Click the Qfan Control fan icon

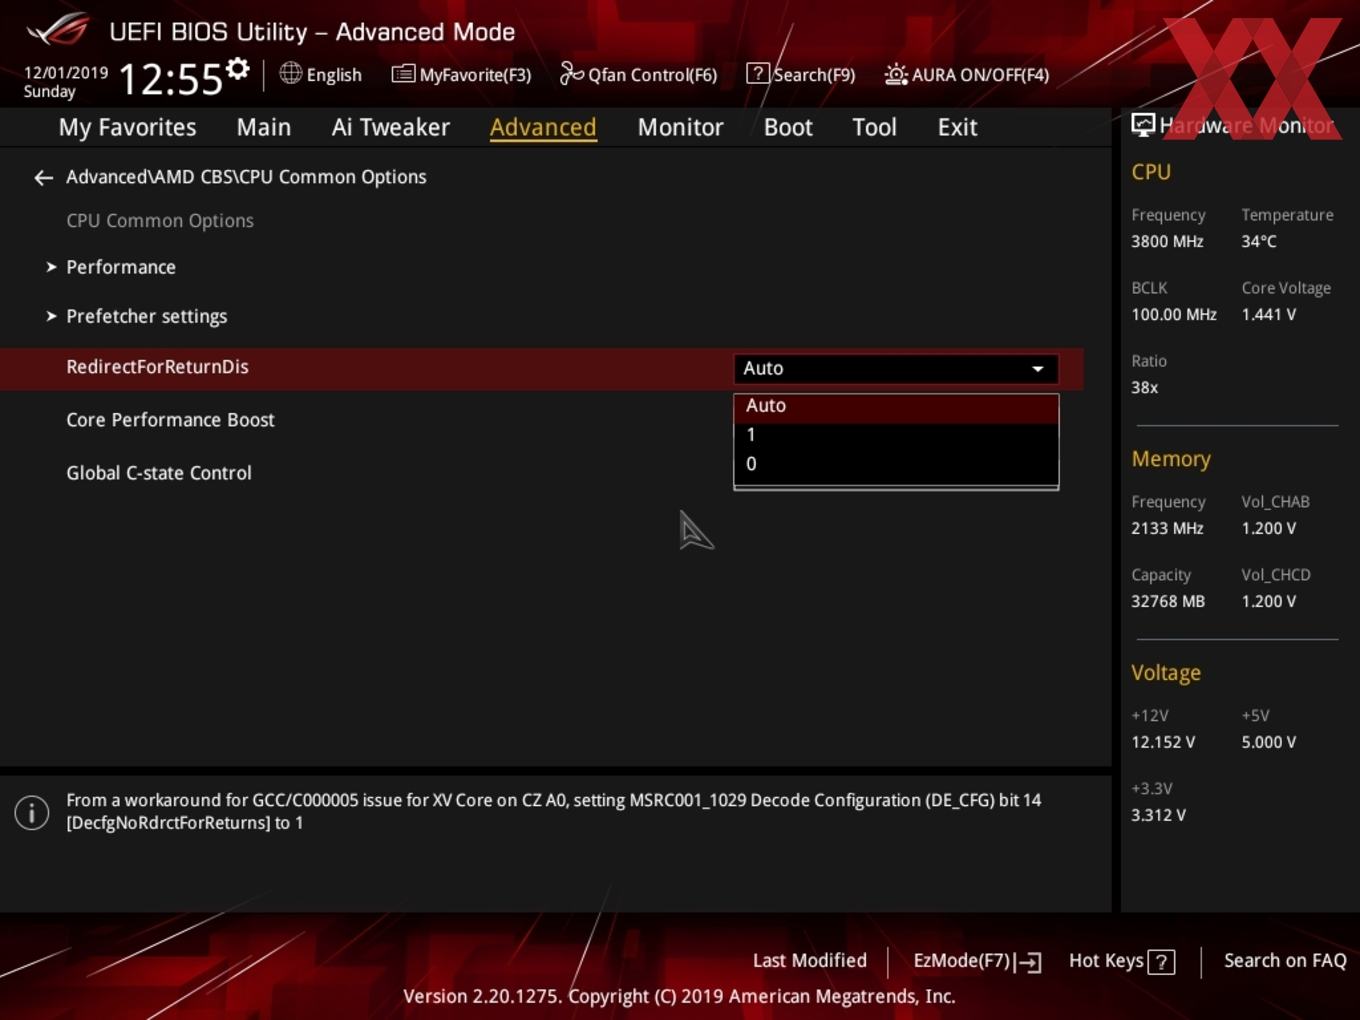[571, 73]
